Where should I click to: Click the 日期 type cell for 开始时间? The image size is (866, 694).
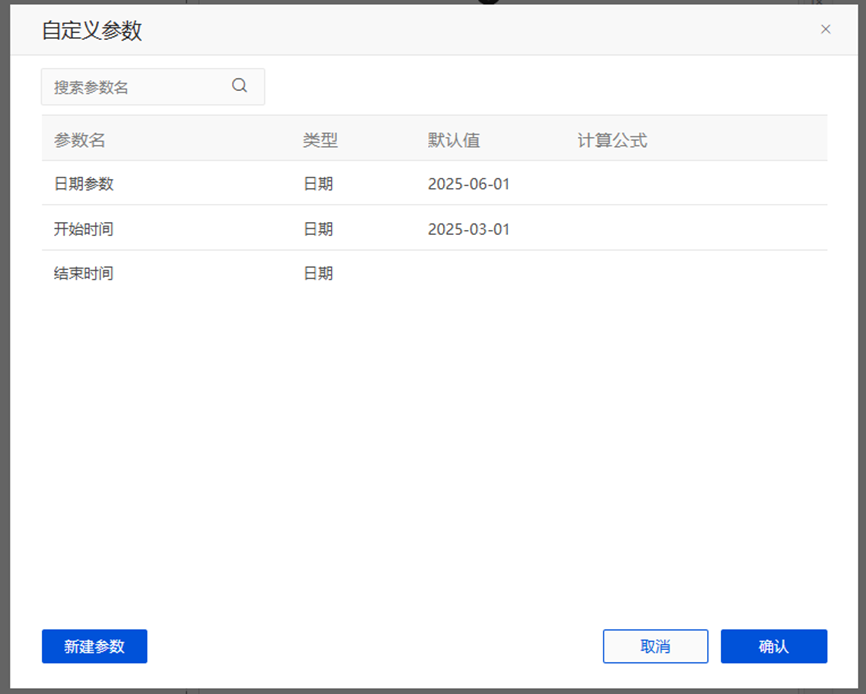(318, 229)
